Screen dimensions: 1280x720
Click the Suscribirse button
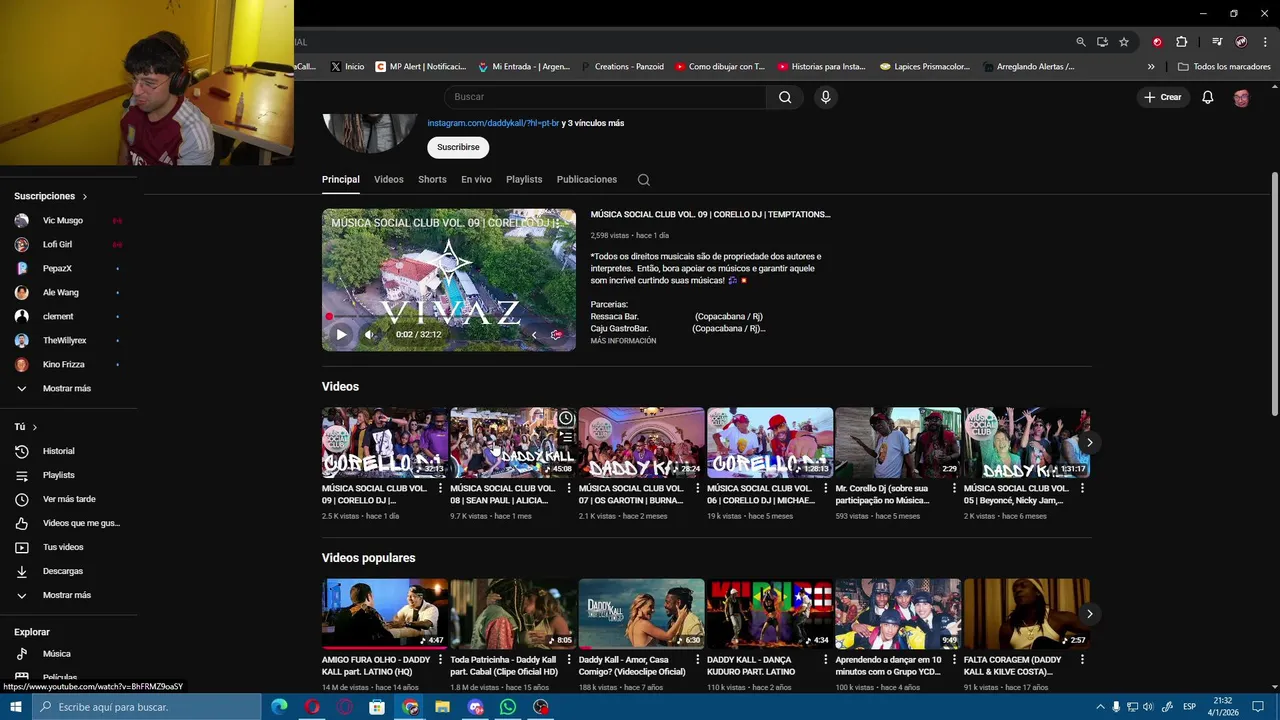point(458,147)
